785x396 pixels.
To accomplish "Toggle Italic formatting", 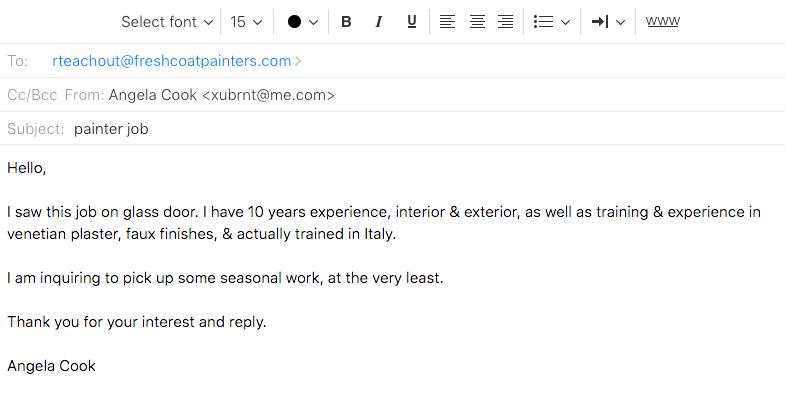I will click(x=379, y=22).
